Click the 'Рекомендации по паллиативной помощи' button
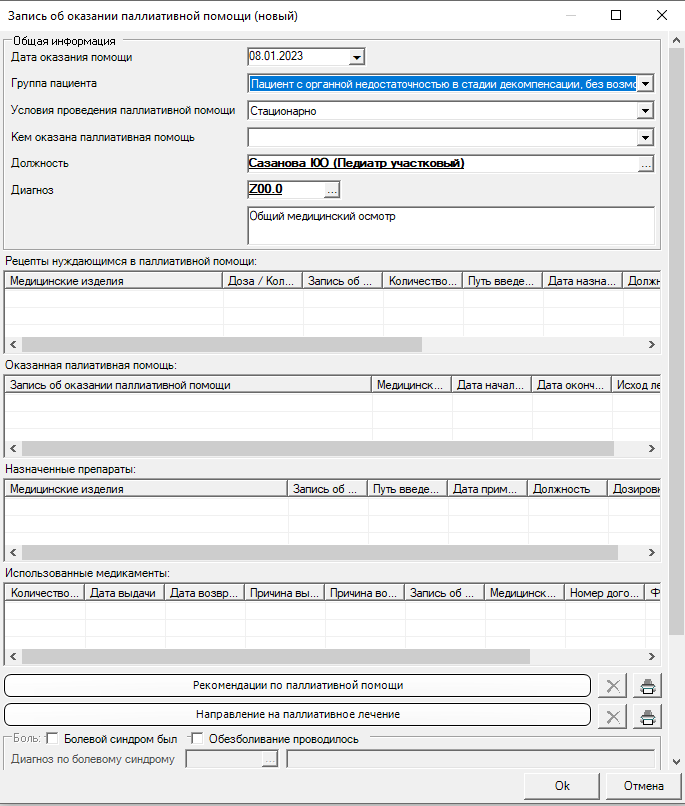685x806 pixels. 298,686
